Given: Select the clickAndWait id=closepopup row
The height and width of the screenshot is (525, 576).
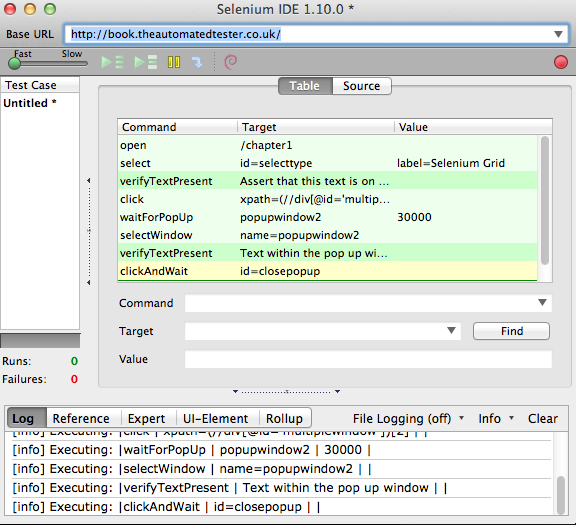Looking at the screenshot, I should coord(328,271).
